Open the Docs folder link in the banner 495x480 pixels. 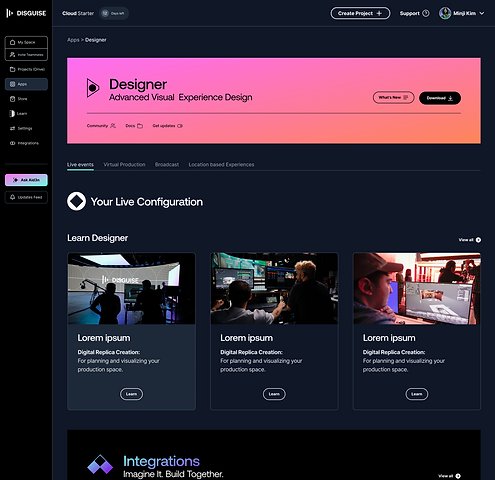pos(134,126)
